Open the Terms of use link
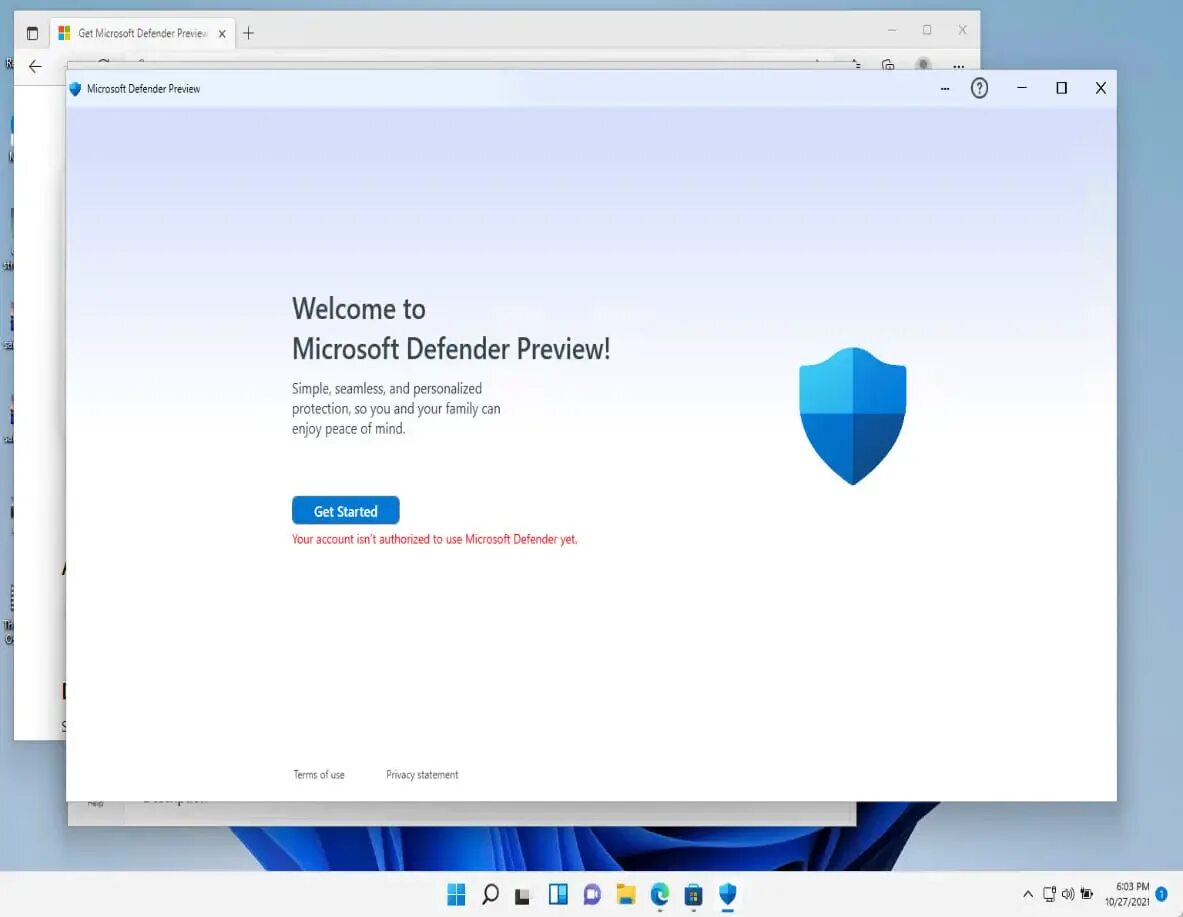The width and height of the screenshot is (1183, 917). coord(318,774)
